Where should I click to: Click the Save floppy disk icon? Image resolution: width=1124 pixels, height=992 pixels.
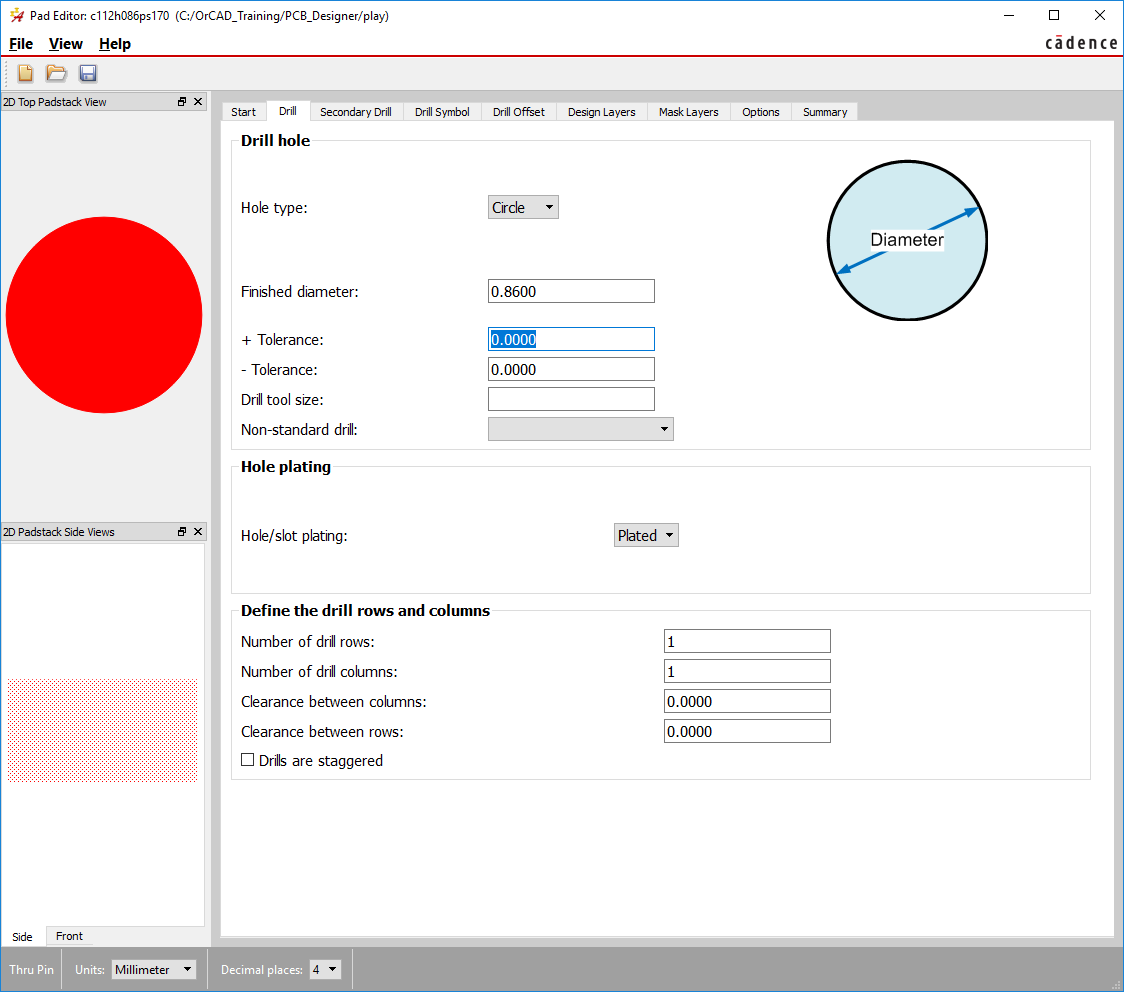pos(87,73)
